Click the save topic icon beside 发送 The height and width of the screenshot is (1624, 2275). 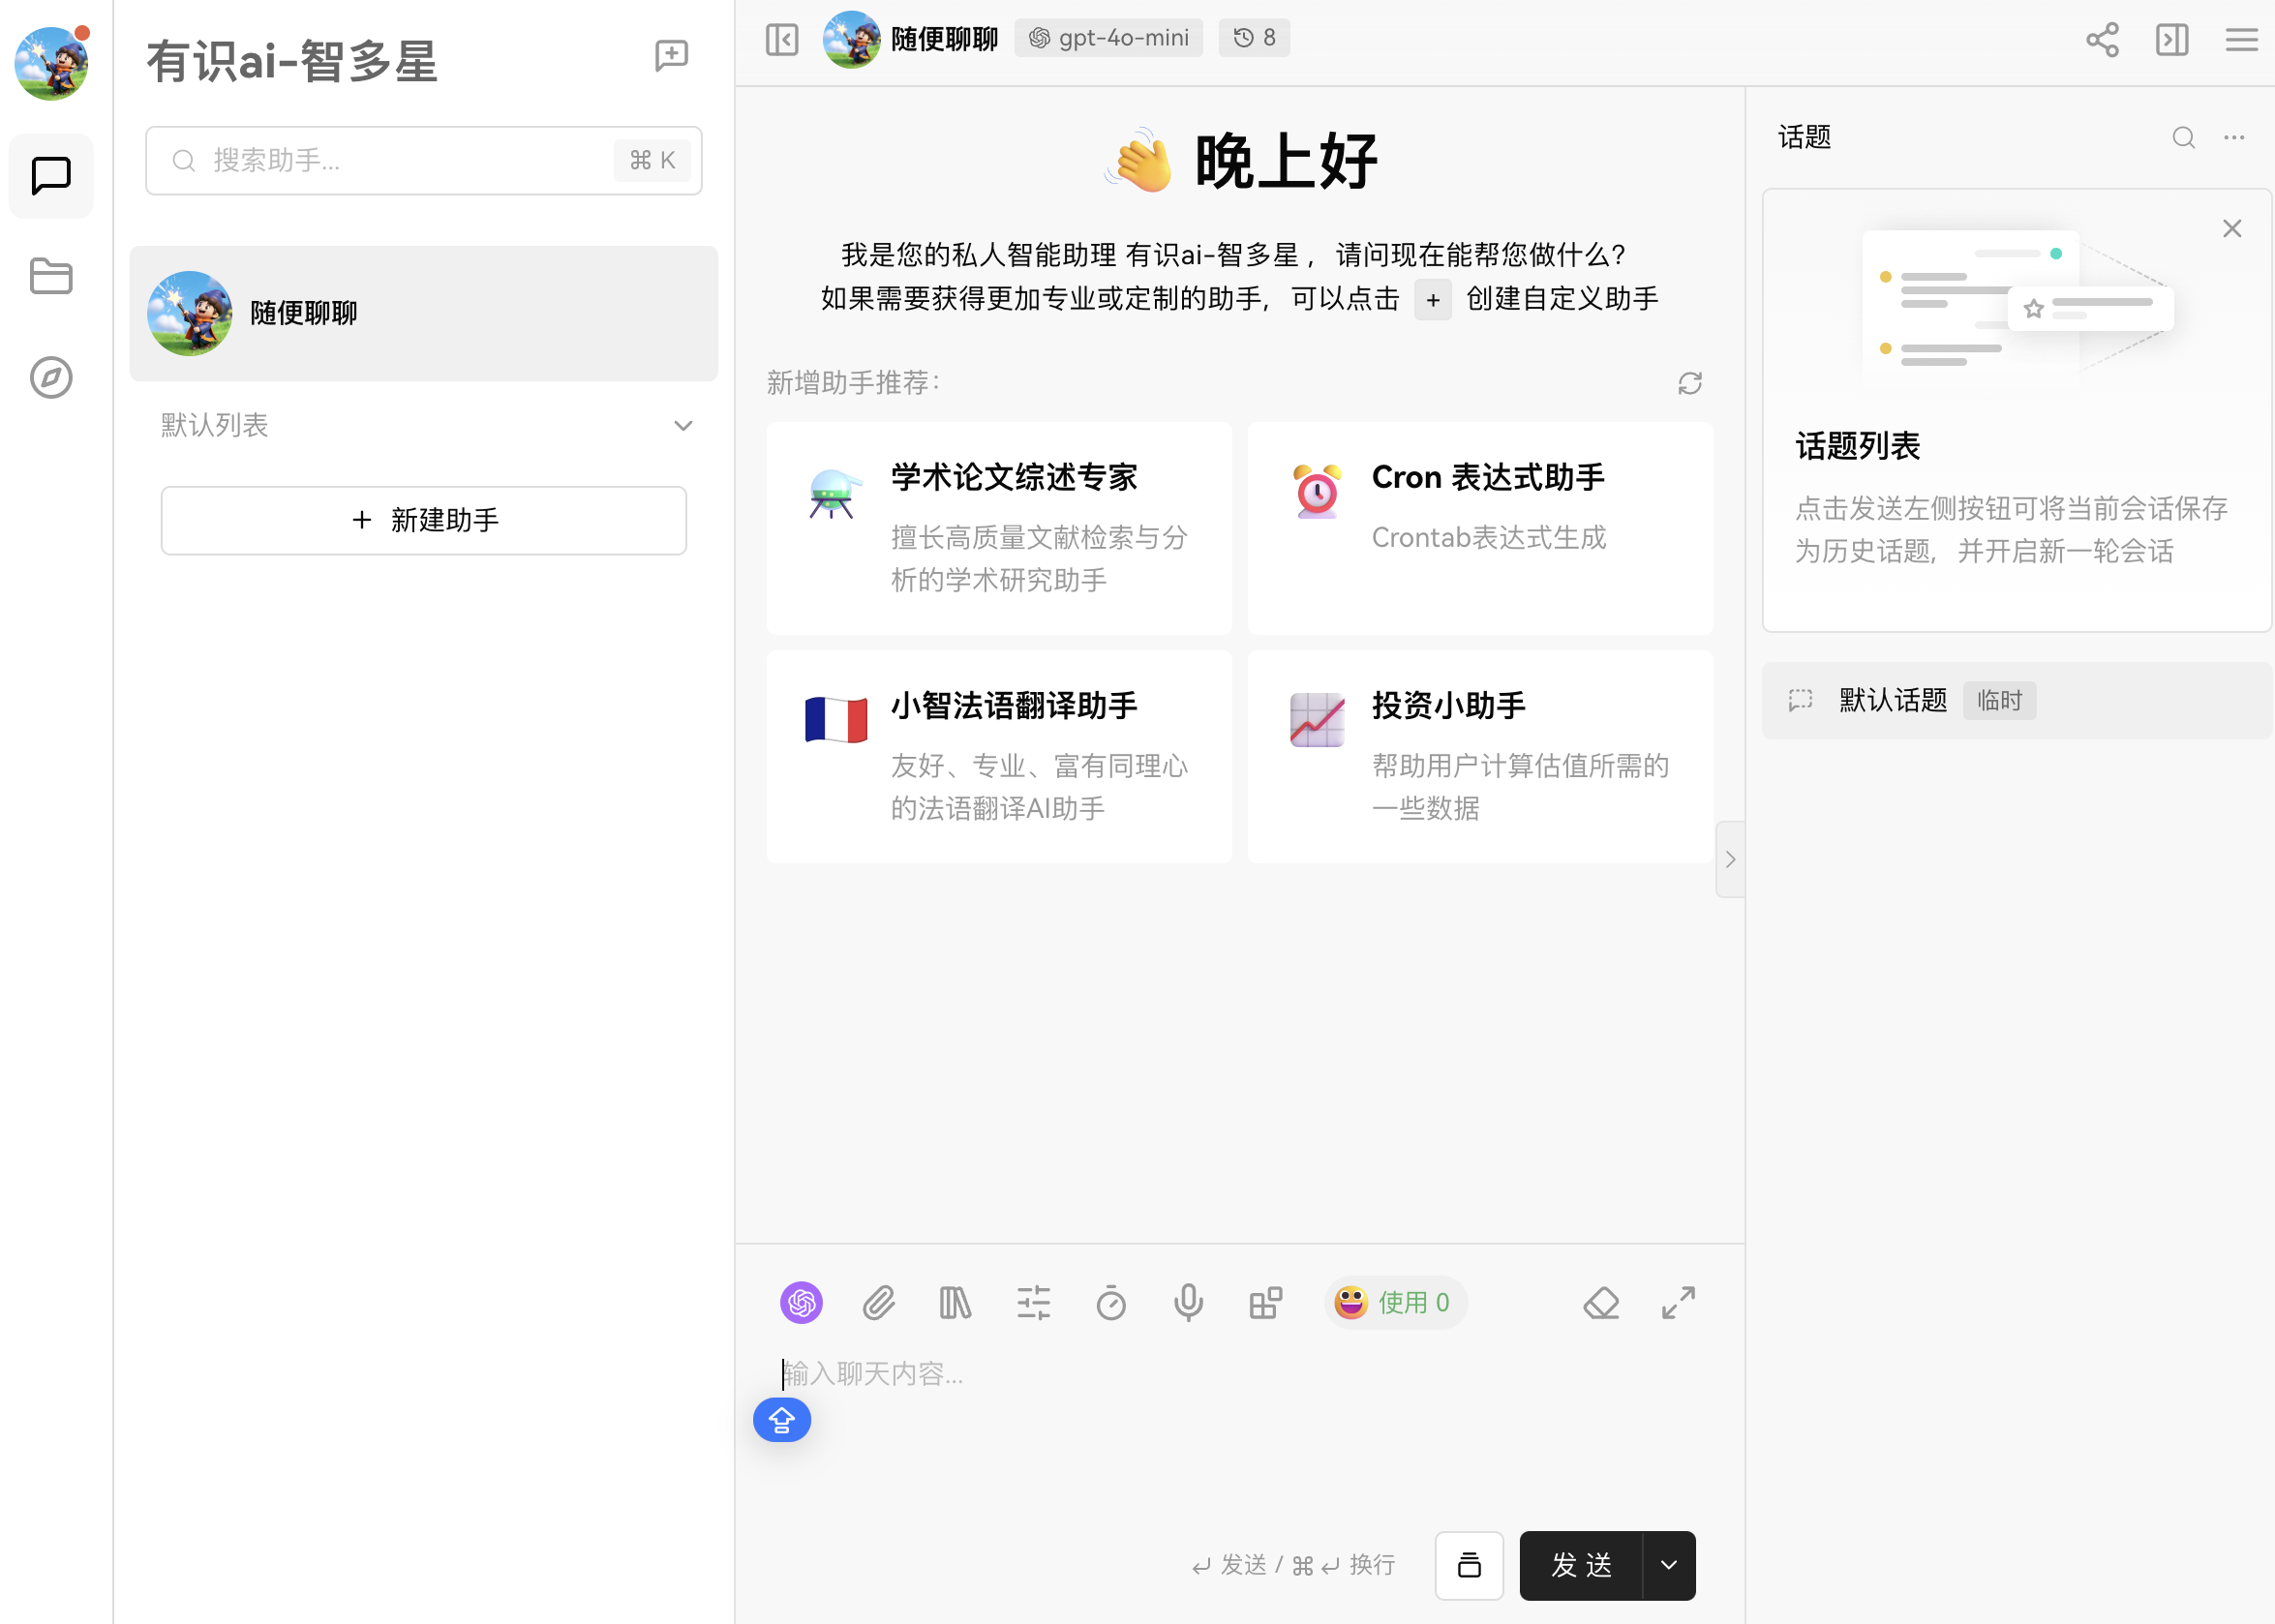tap(1469, 1565)
